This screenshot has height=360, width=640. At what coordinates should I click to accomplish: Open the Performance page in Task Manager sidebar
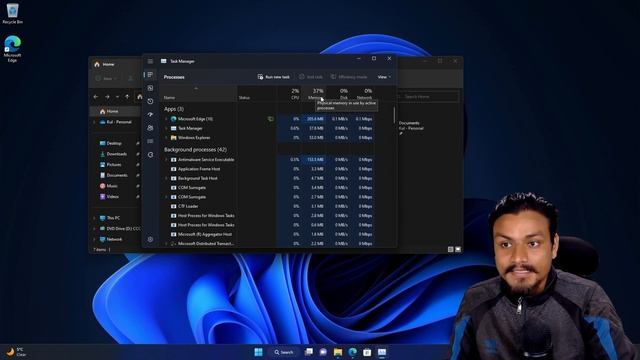pos(150,88)
